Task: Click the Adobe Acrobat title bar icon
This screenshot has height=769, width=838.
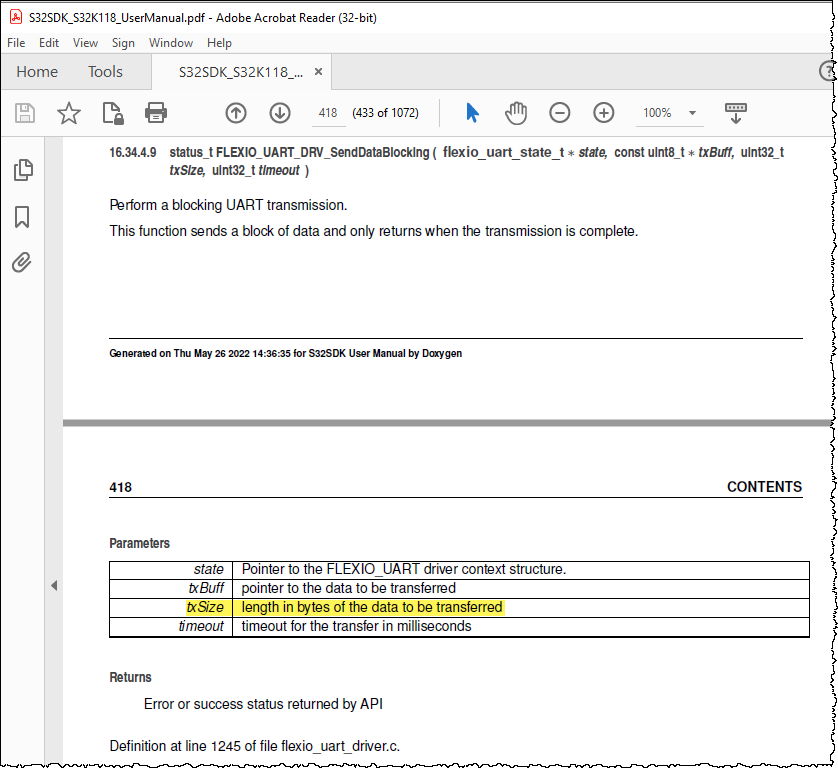Action: click(x=16, y=17)
